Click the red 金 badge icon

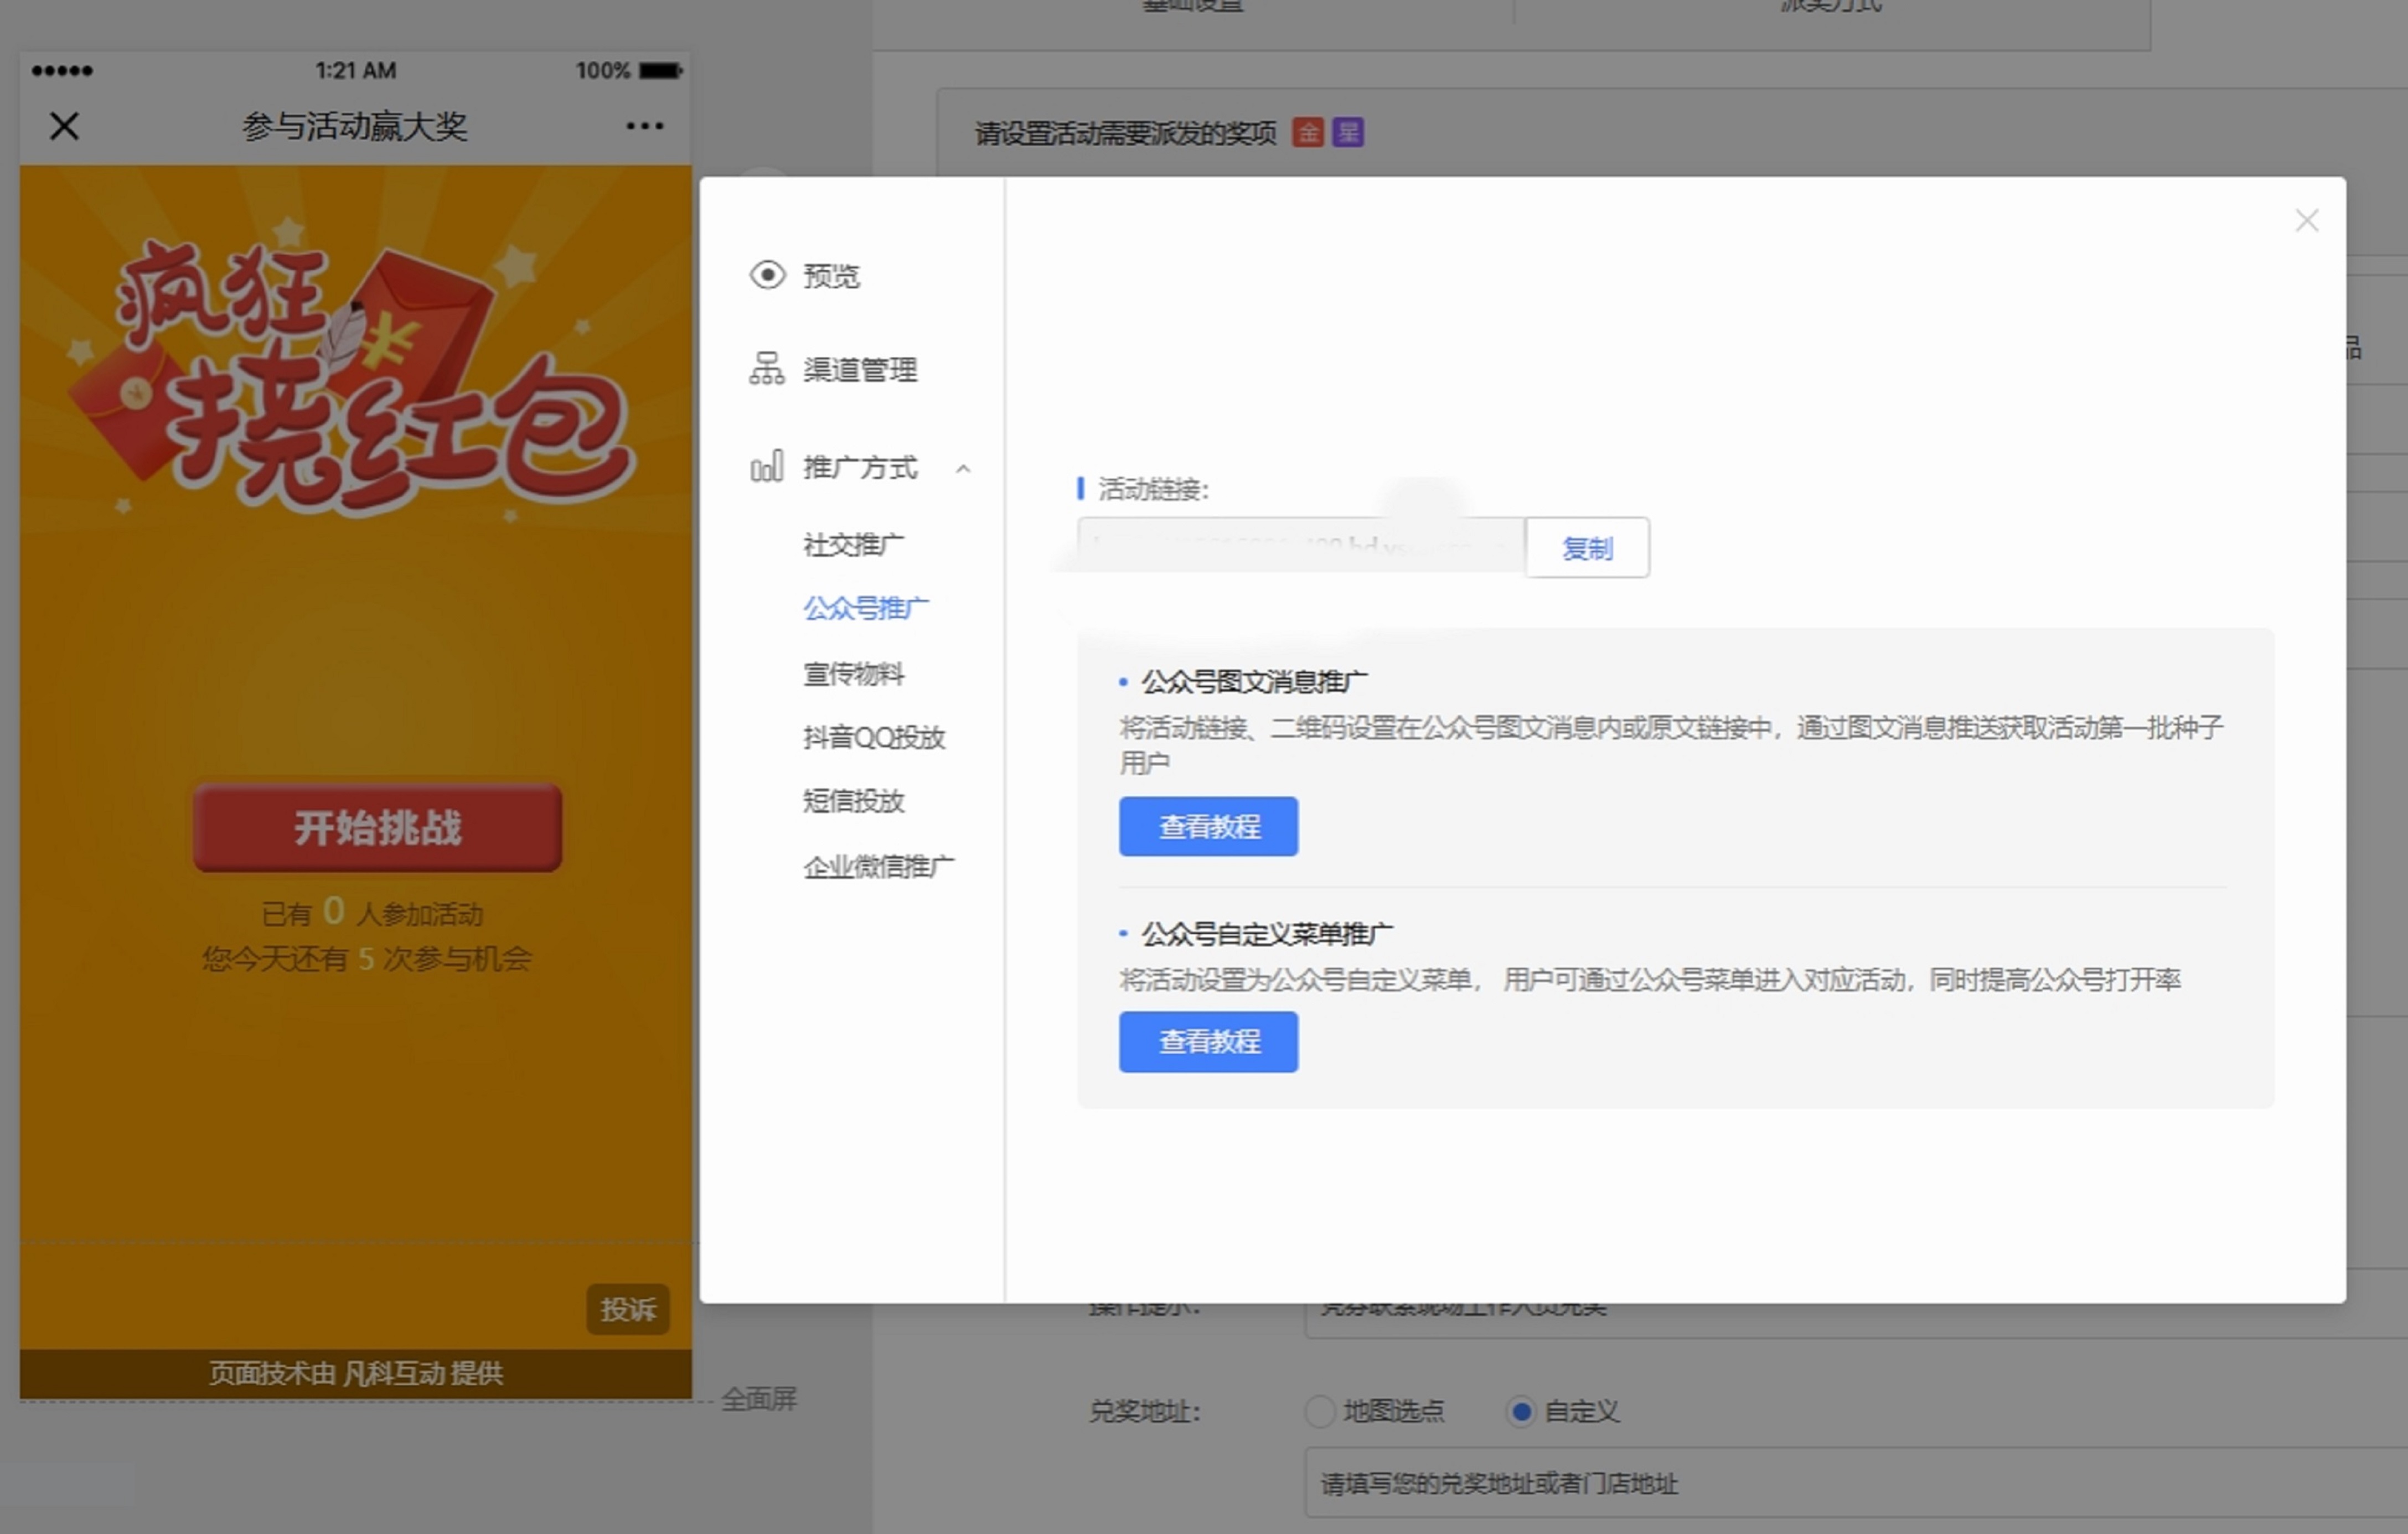click(x=1307, y=132)
